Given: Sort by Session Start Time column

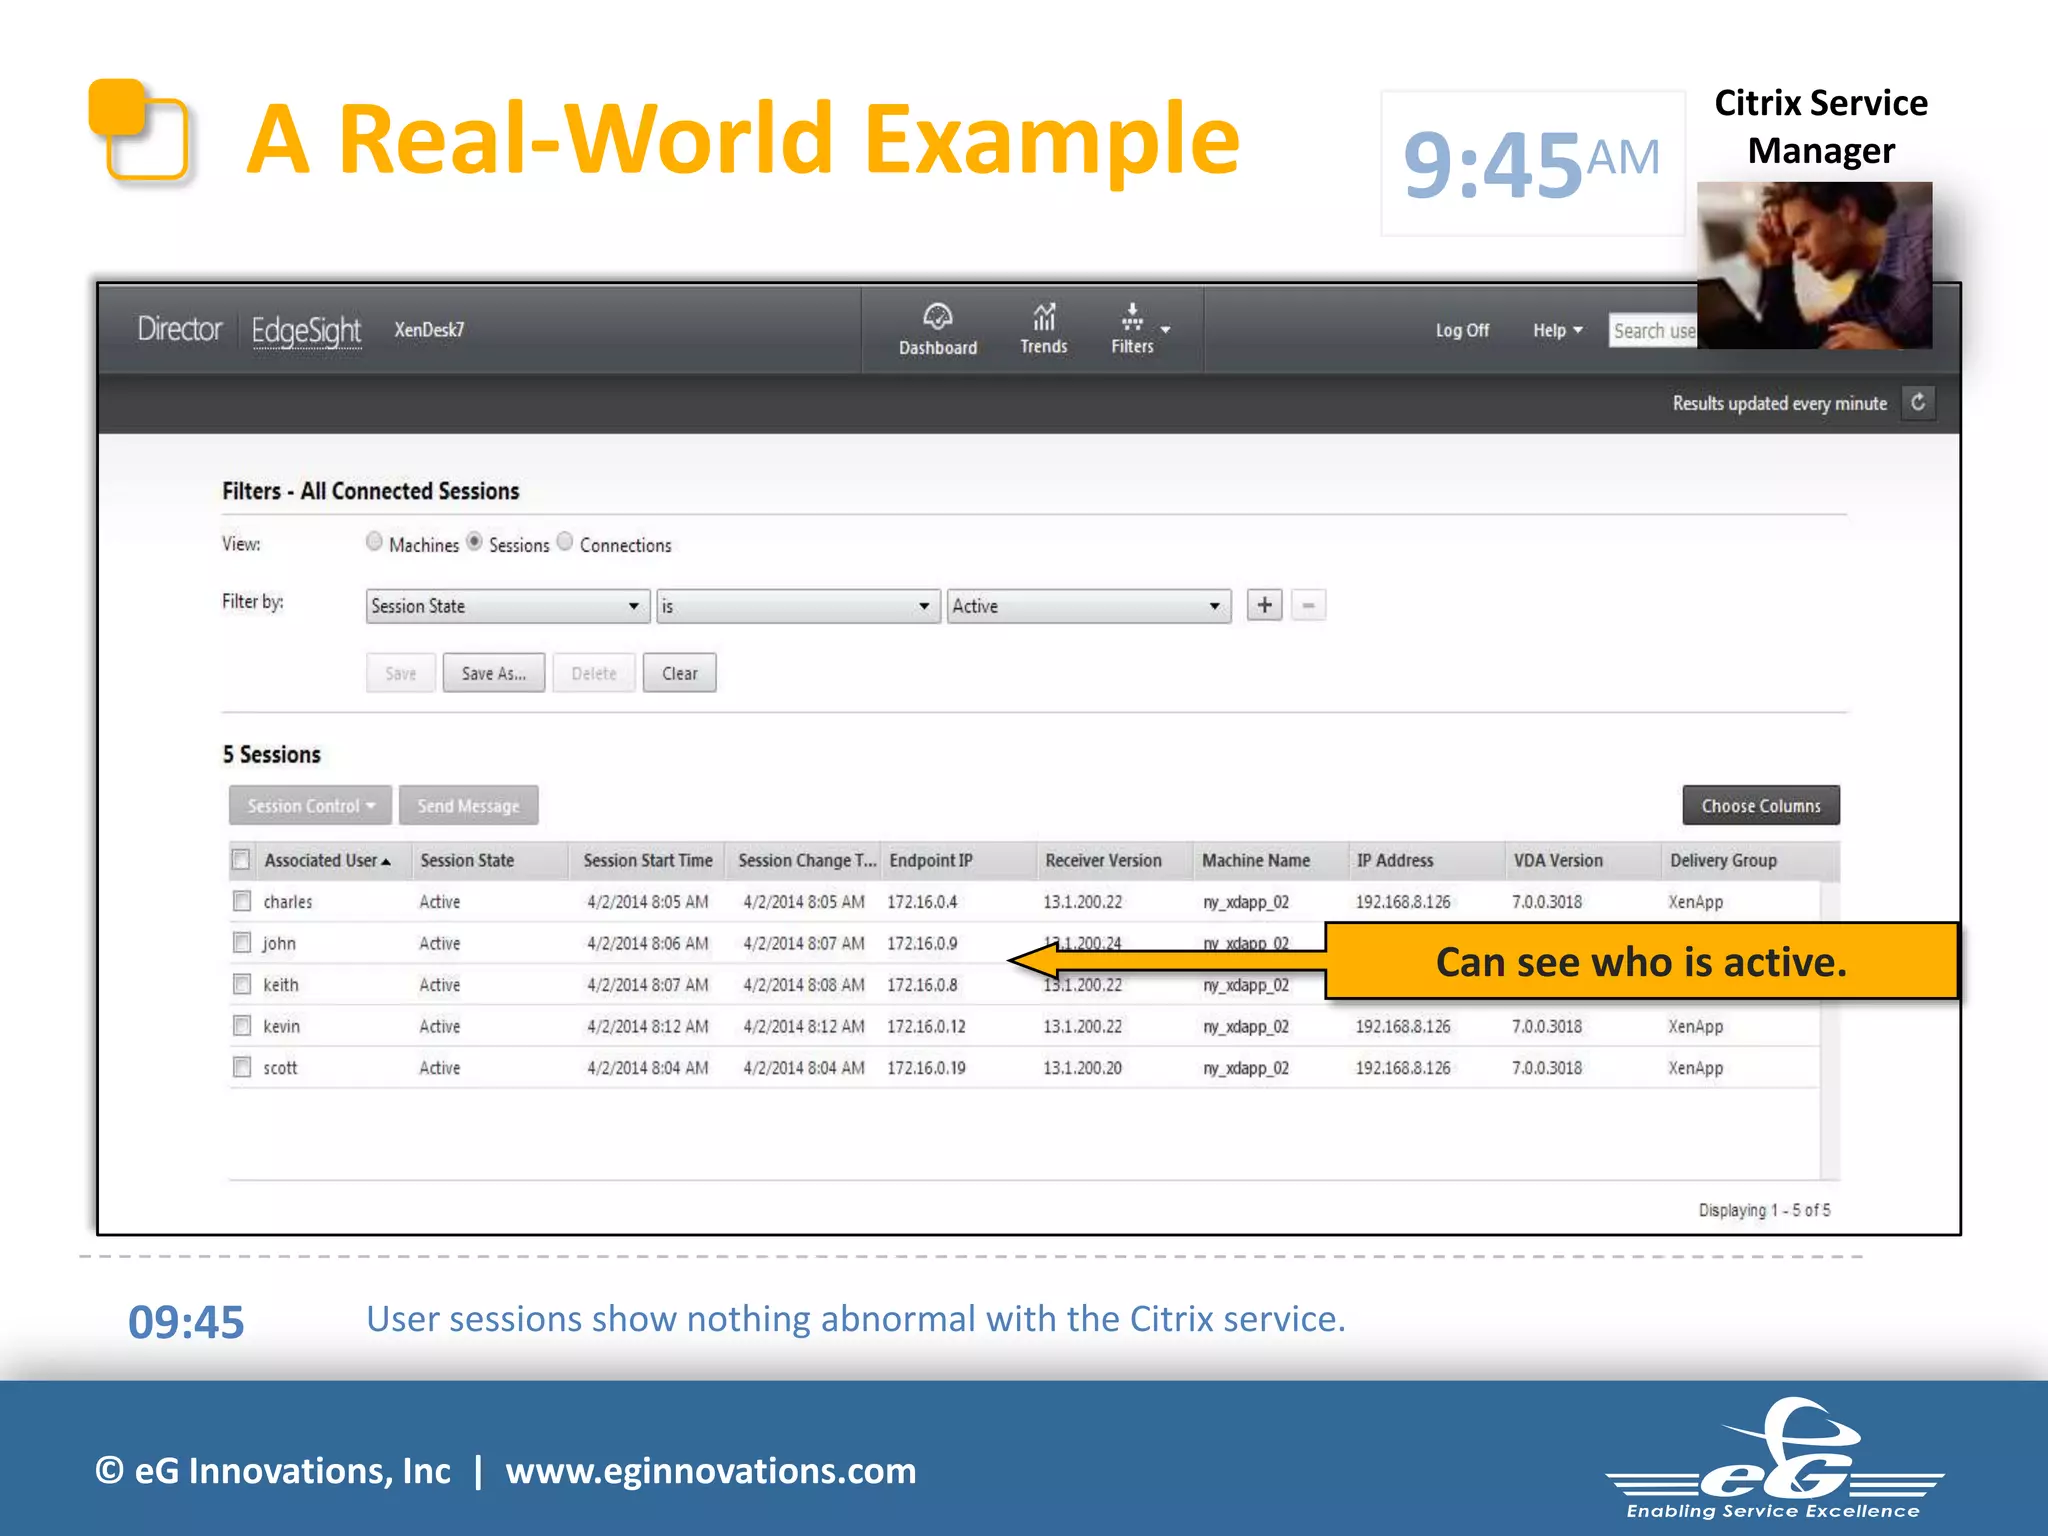Looking at the screenshot, I should 648,860.
